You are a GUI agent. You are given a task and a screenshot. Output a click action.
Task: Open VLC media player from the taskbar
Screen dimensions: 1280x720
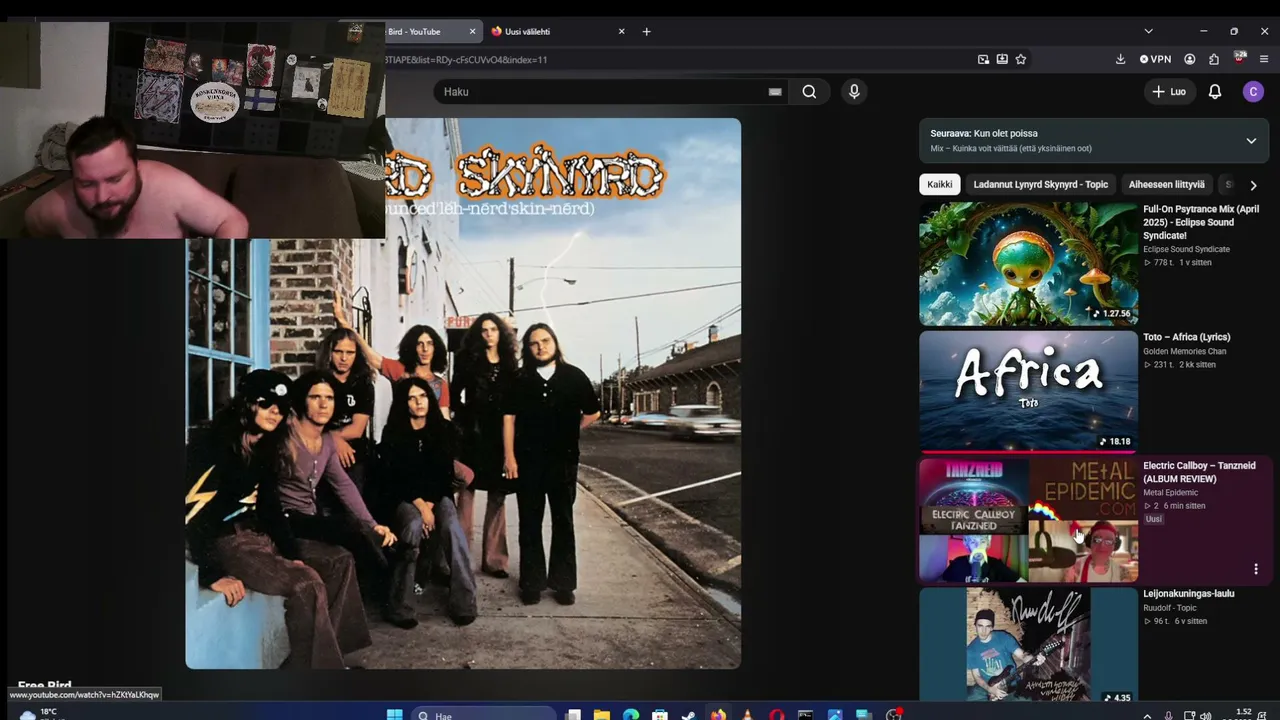[747, 715]
